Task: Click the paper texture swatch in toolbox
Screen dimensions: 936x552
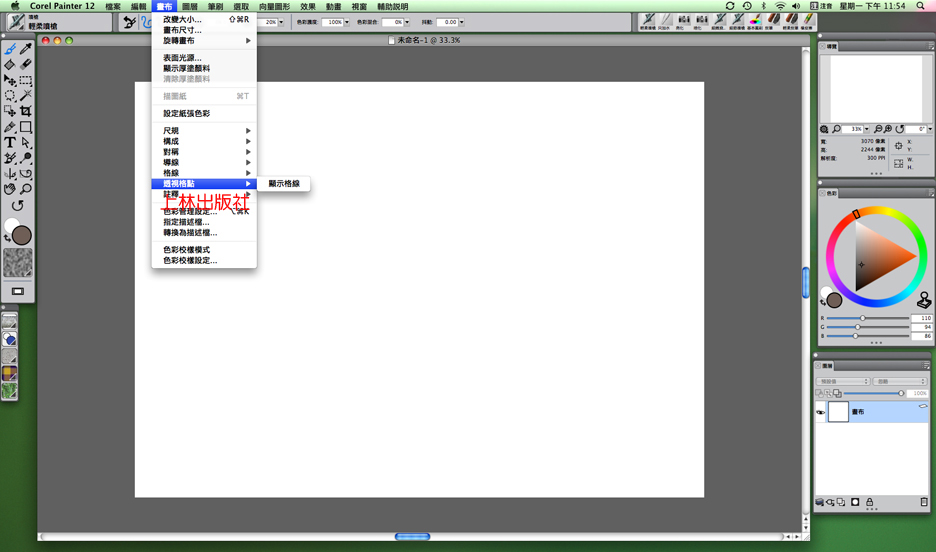Action: point(17,263)
